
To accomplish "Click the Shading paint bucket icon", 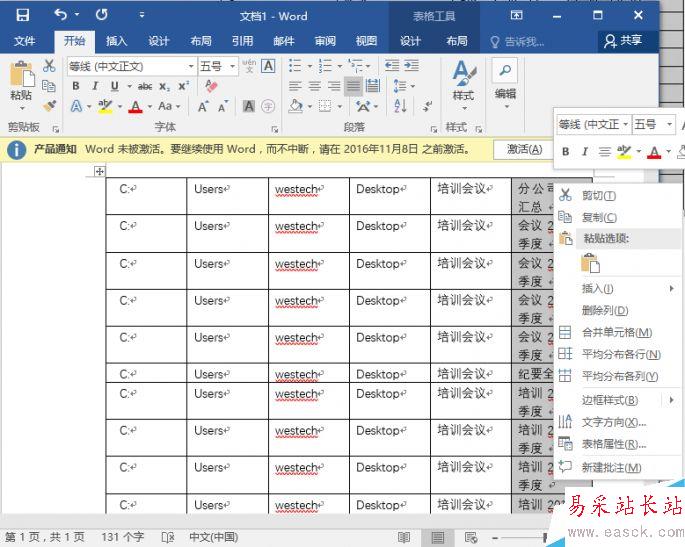I will point(296,106).
